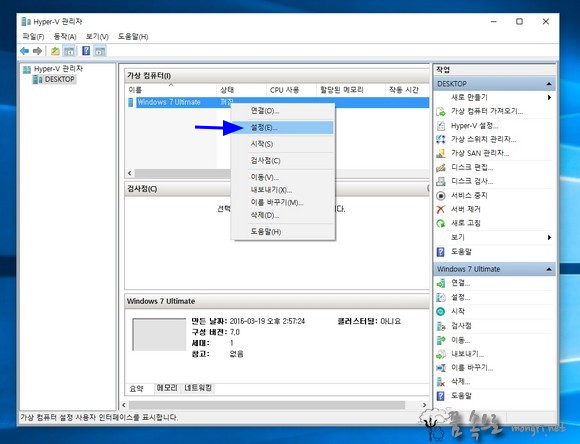Click the 가상 스위치 관리자 icon
Image resolution: width=580 pixels, height=444 pixels.
click(x=441, y=139)
